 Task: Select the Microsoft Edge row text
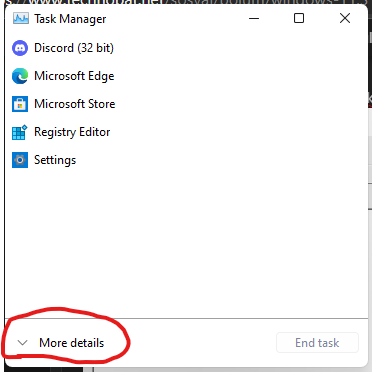click(x=74, y=76)
